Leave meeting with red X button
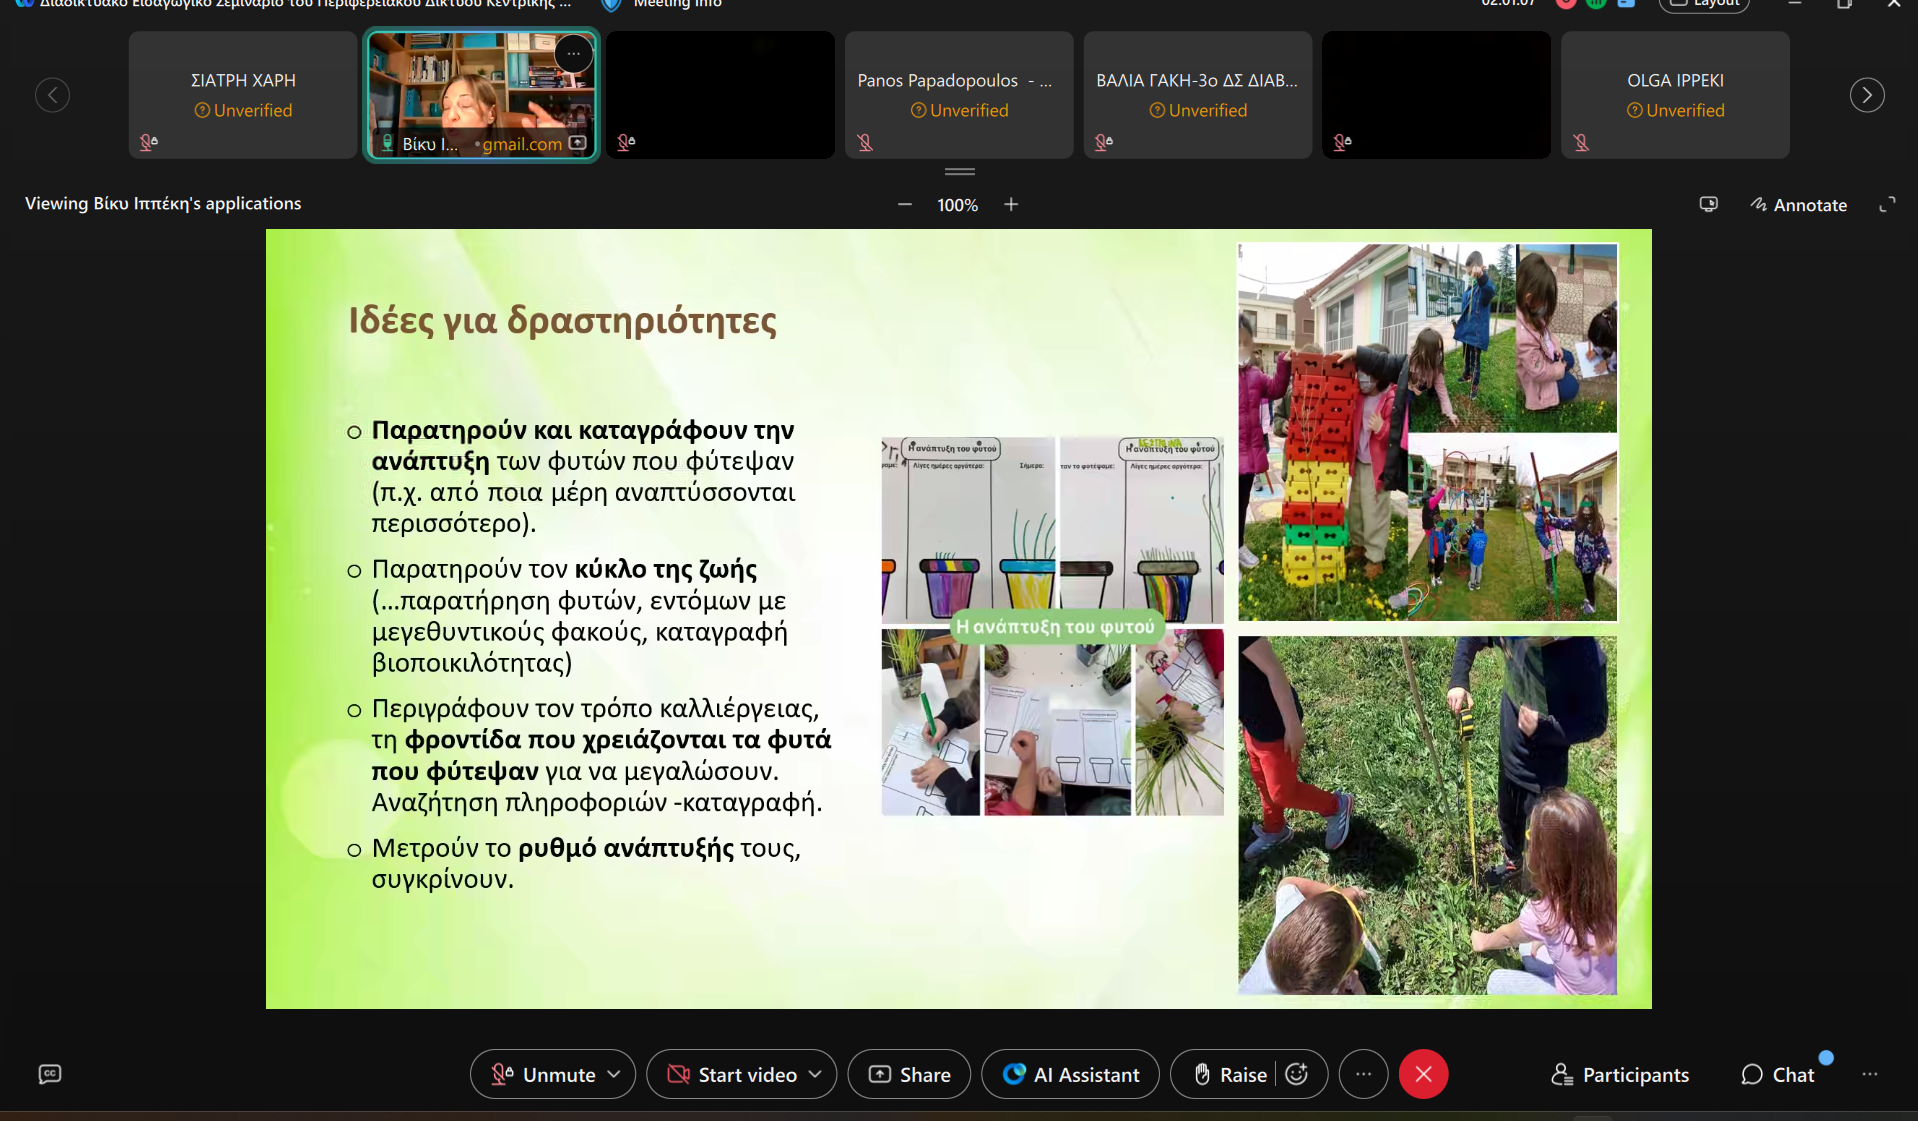 click(1423, 1074)
